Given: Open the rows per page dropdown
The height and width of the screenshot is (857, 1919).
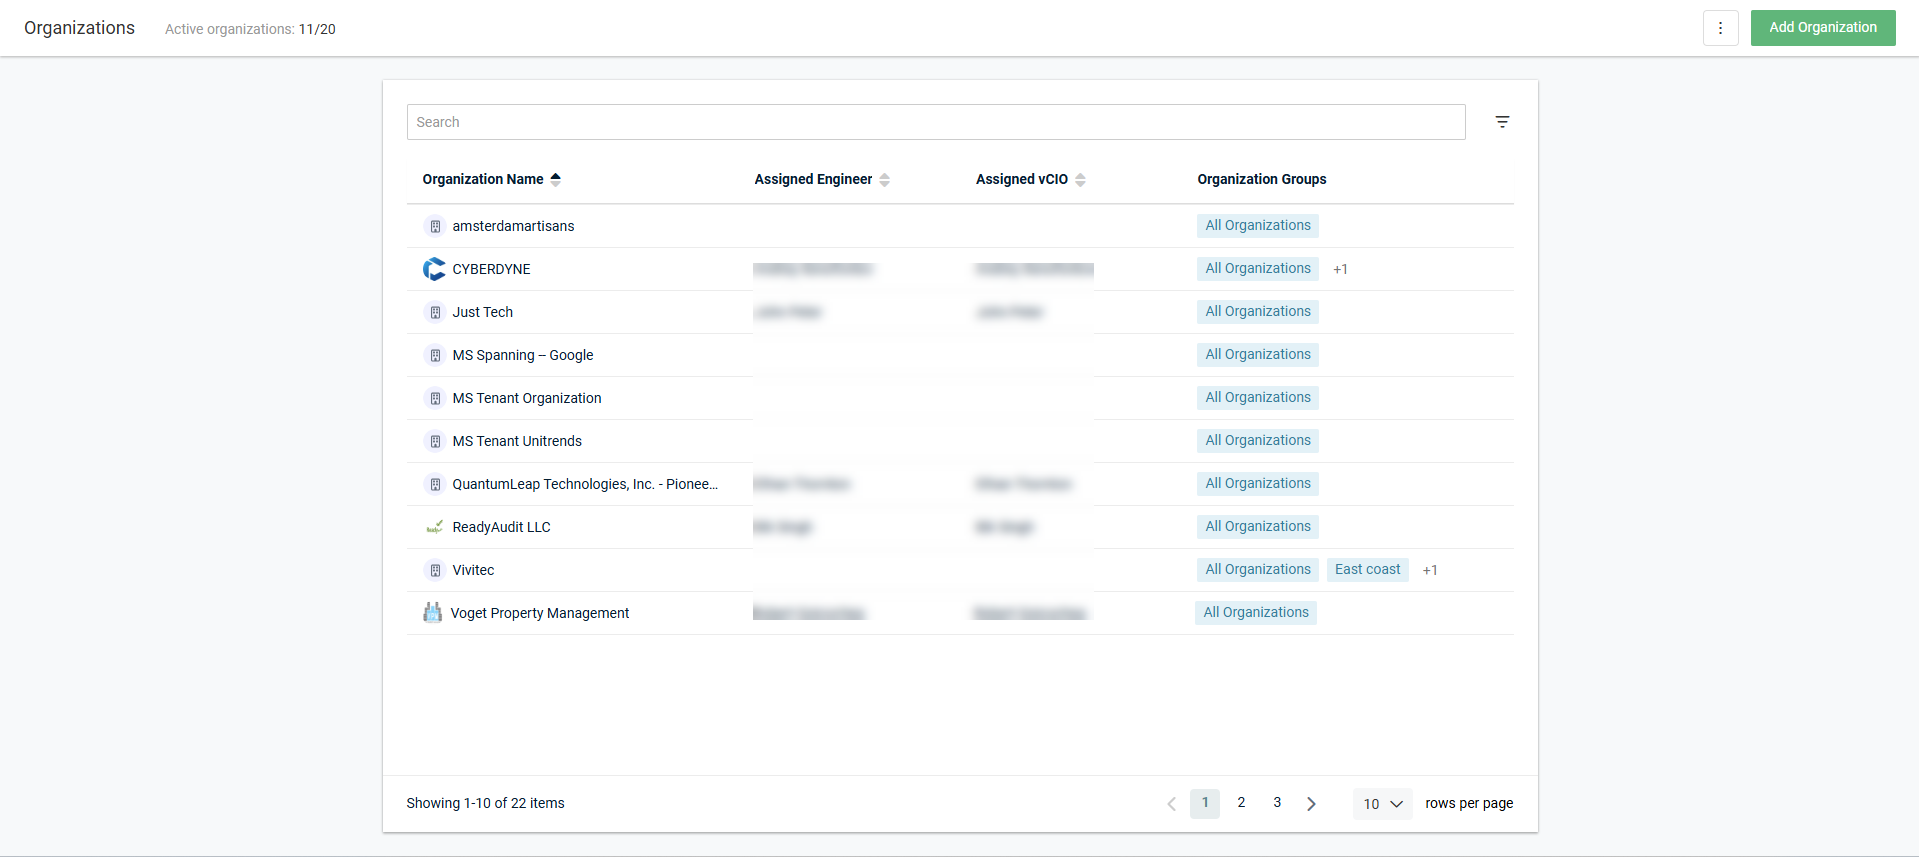Looking at the screenshot, I should (x=1382, y=804).
